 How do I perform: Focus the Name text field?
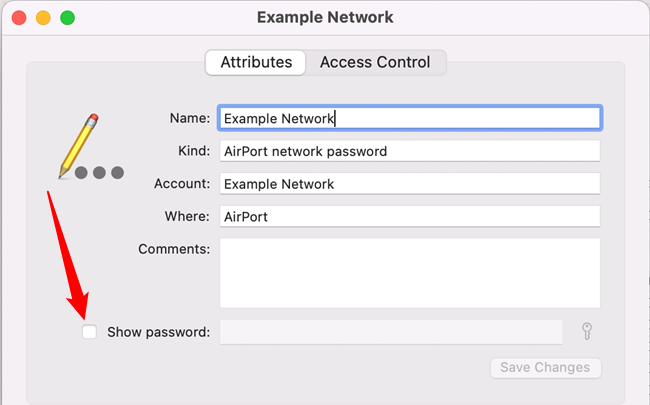coord(410,118)
